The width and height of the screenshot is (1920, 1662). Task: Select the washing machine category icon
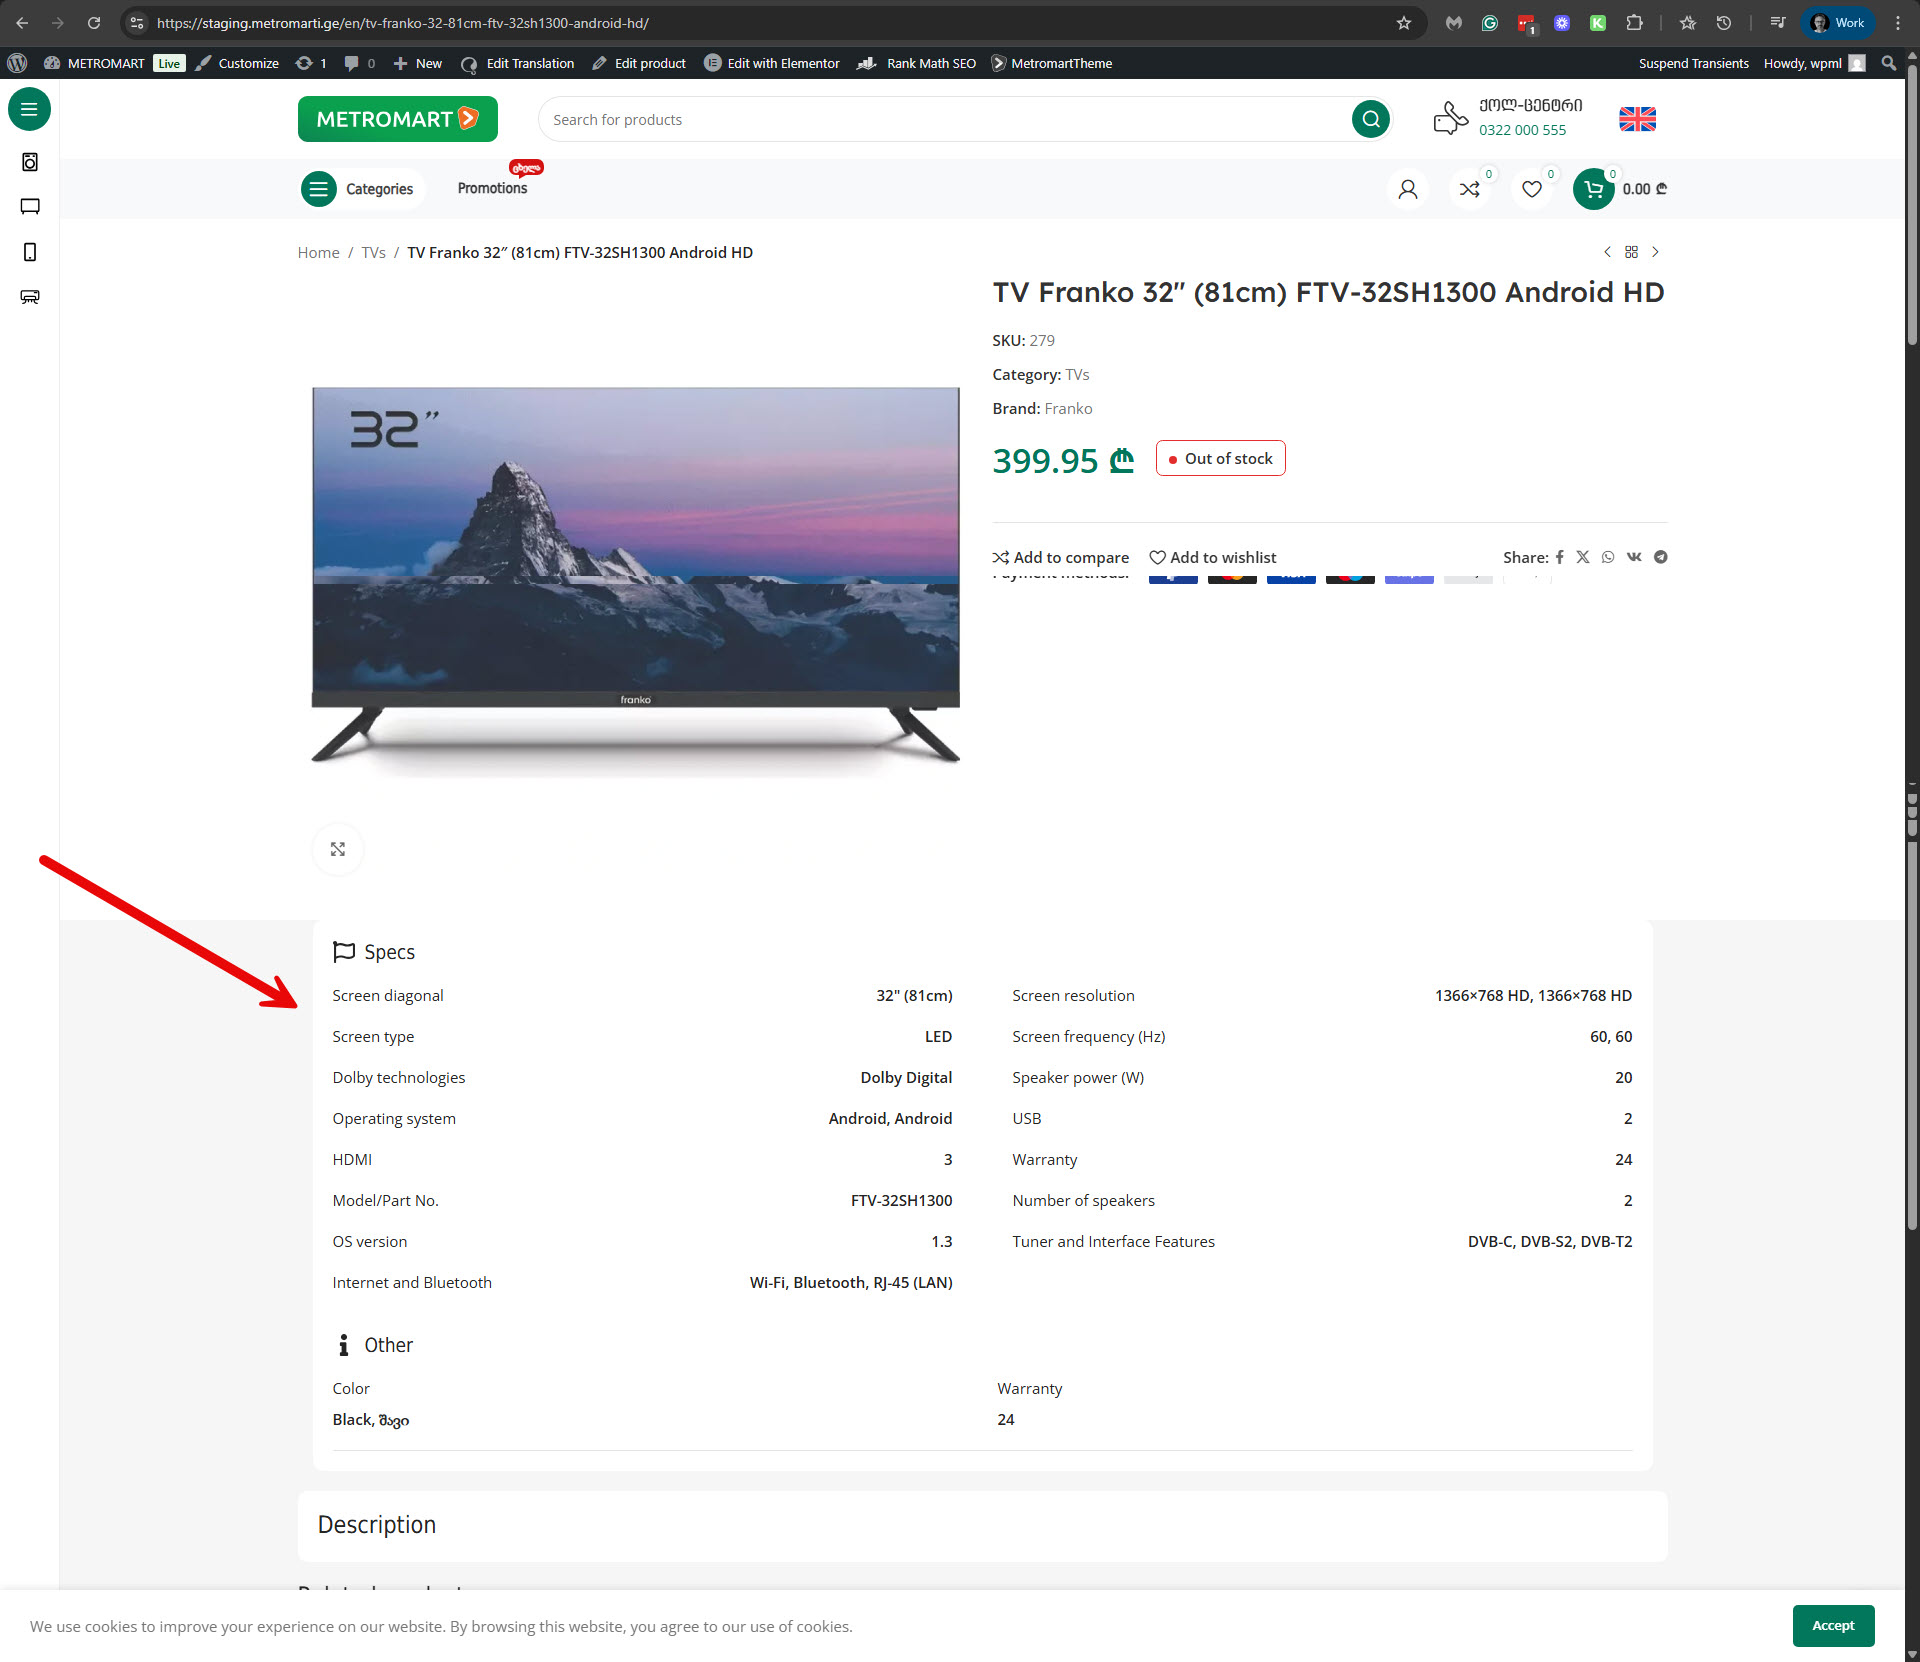click(30, 162)
